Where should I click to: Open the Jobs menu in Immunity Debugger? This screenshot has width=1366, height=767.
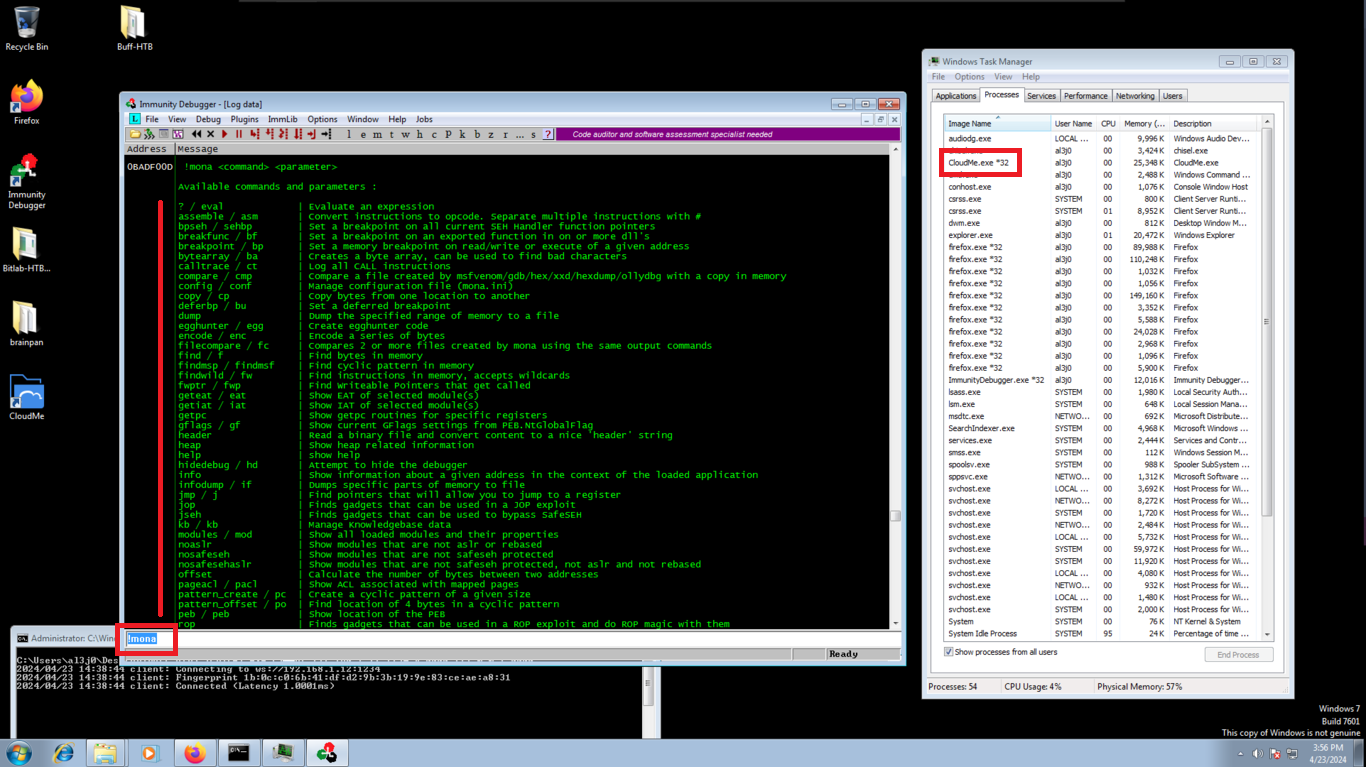click(424, 119)
